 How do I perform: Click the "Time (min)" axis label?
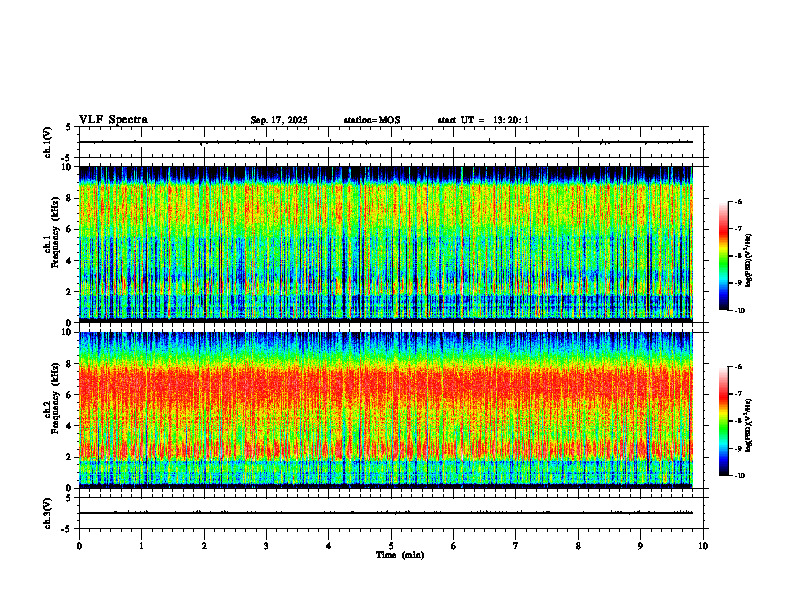click(400, 555)
